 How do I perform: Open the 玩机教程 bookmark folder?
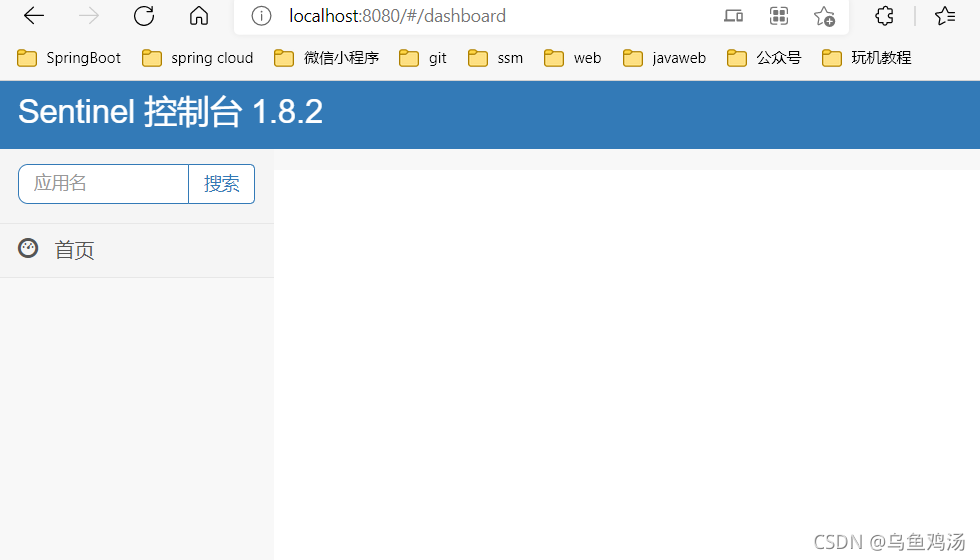pos(866,58)
